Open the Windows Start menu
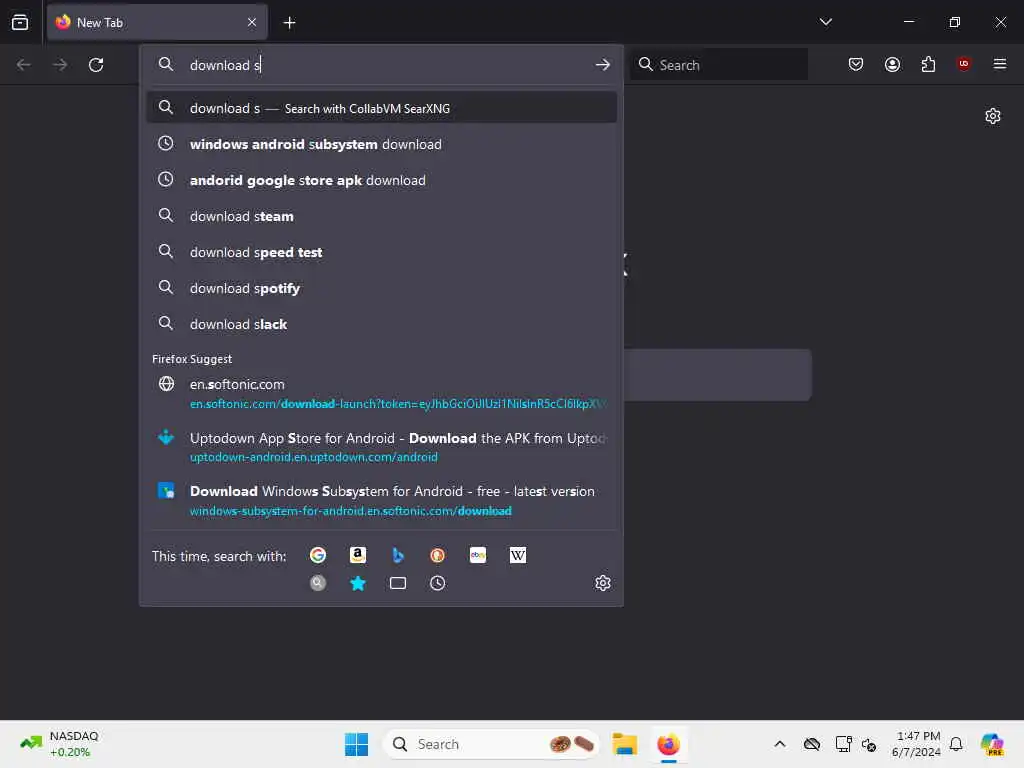Screen dimensions: 1024x768 point(356,744)
